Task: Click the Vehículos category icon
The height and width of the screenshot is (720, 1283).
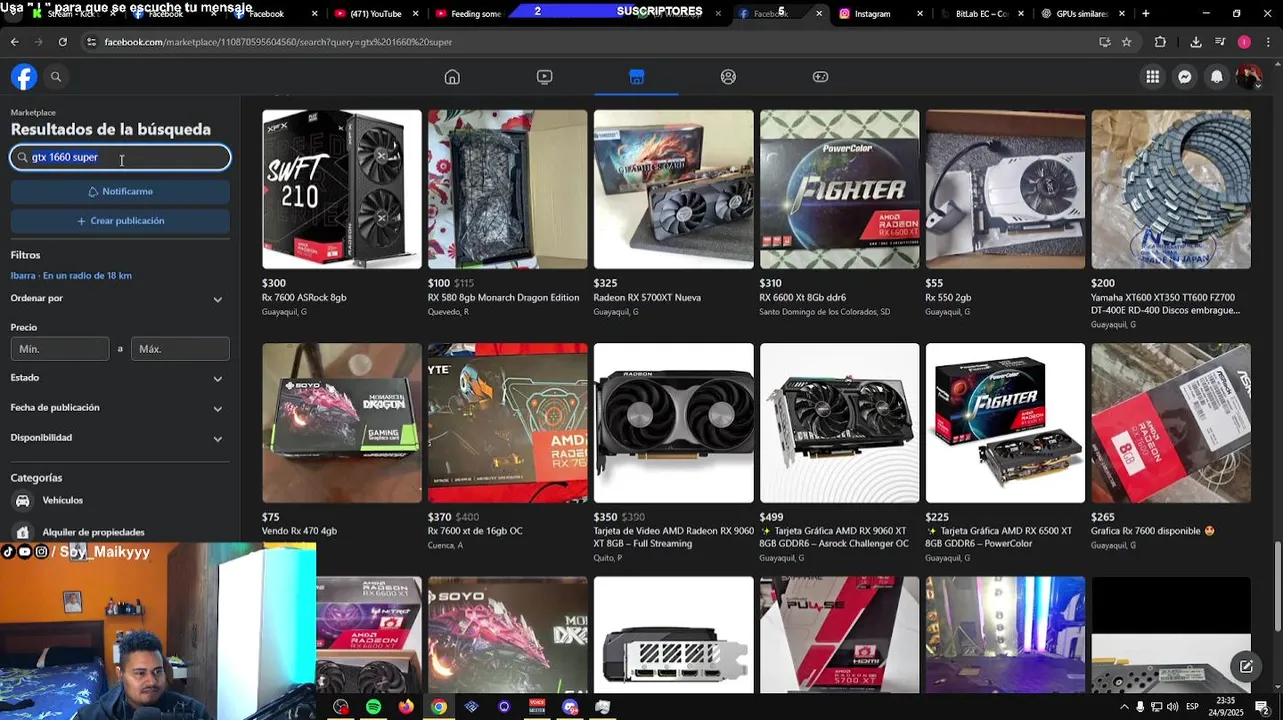Action: (x=23, y=500)
